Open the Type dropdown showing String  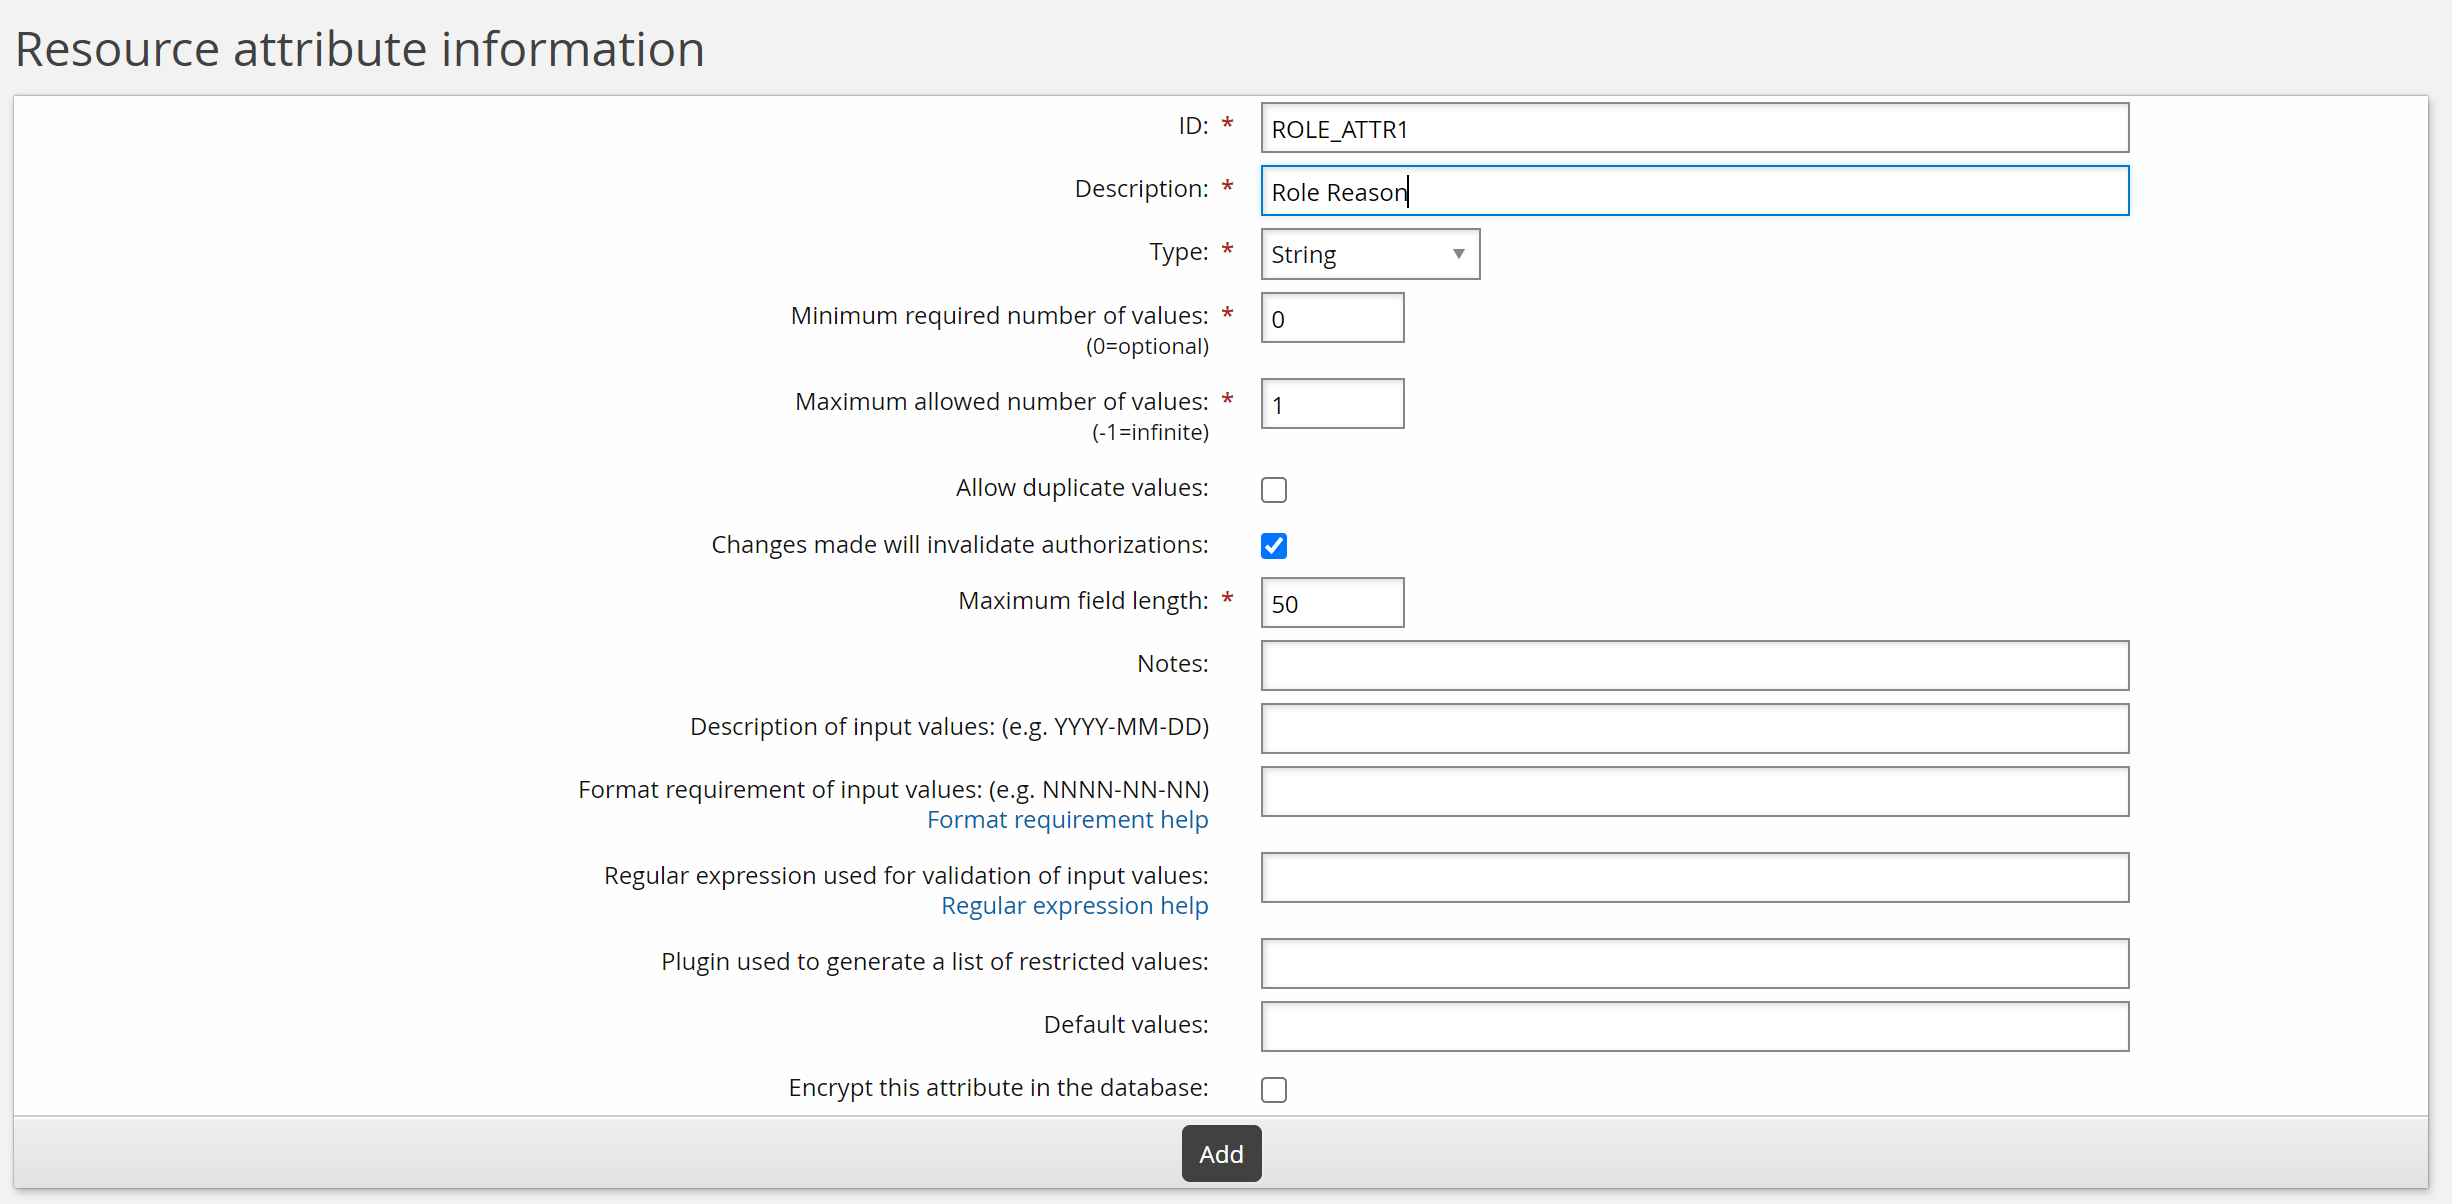coord(1368,255)
